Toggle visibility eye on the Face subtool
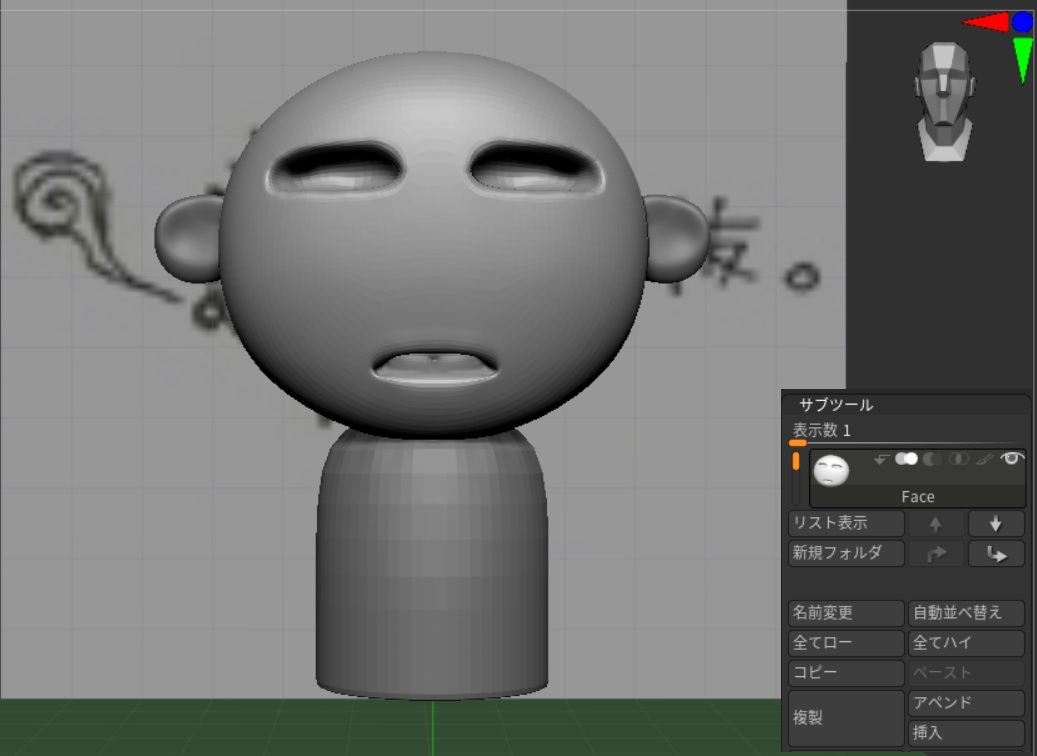1037x756 pixels. click(x=1012, y=459)
